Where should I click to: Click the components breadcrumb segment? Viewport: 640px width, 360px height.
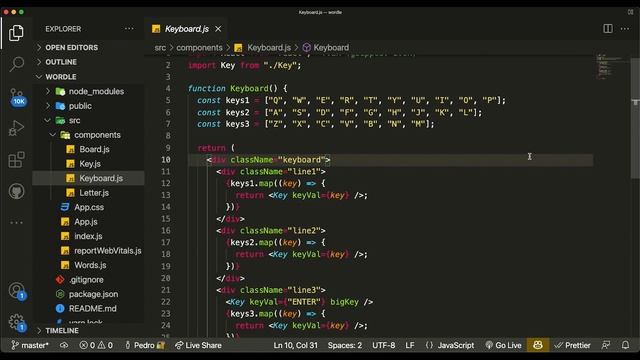[x=199, y=48]
